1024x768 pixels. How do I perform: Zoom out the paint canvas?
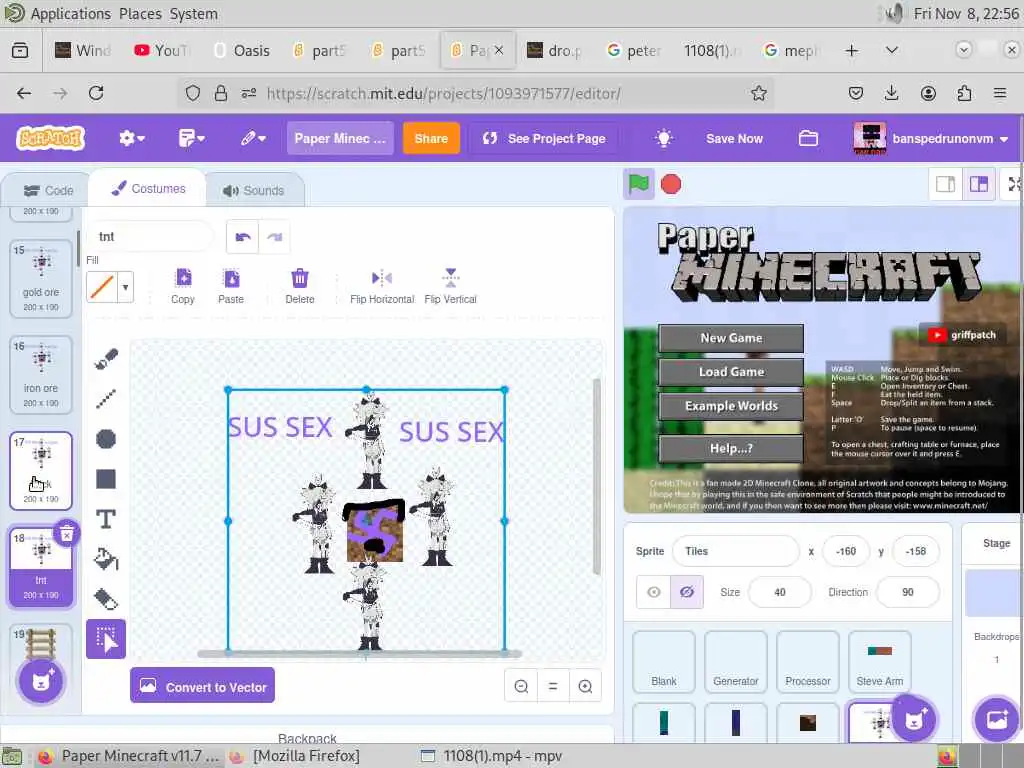pos(521,686)
